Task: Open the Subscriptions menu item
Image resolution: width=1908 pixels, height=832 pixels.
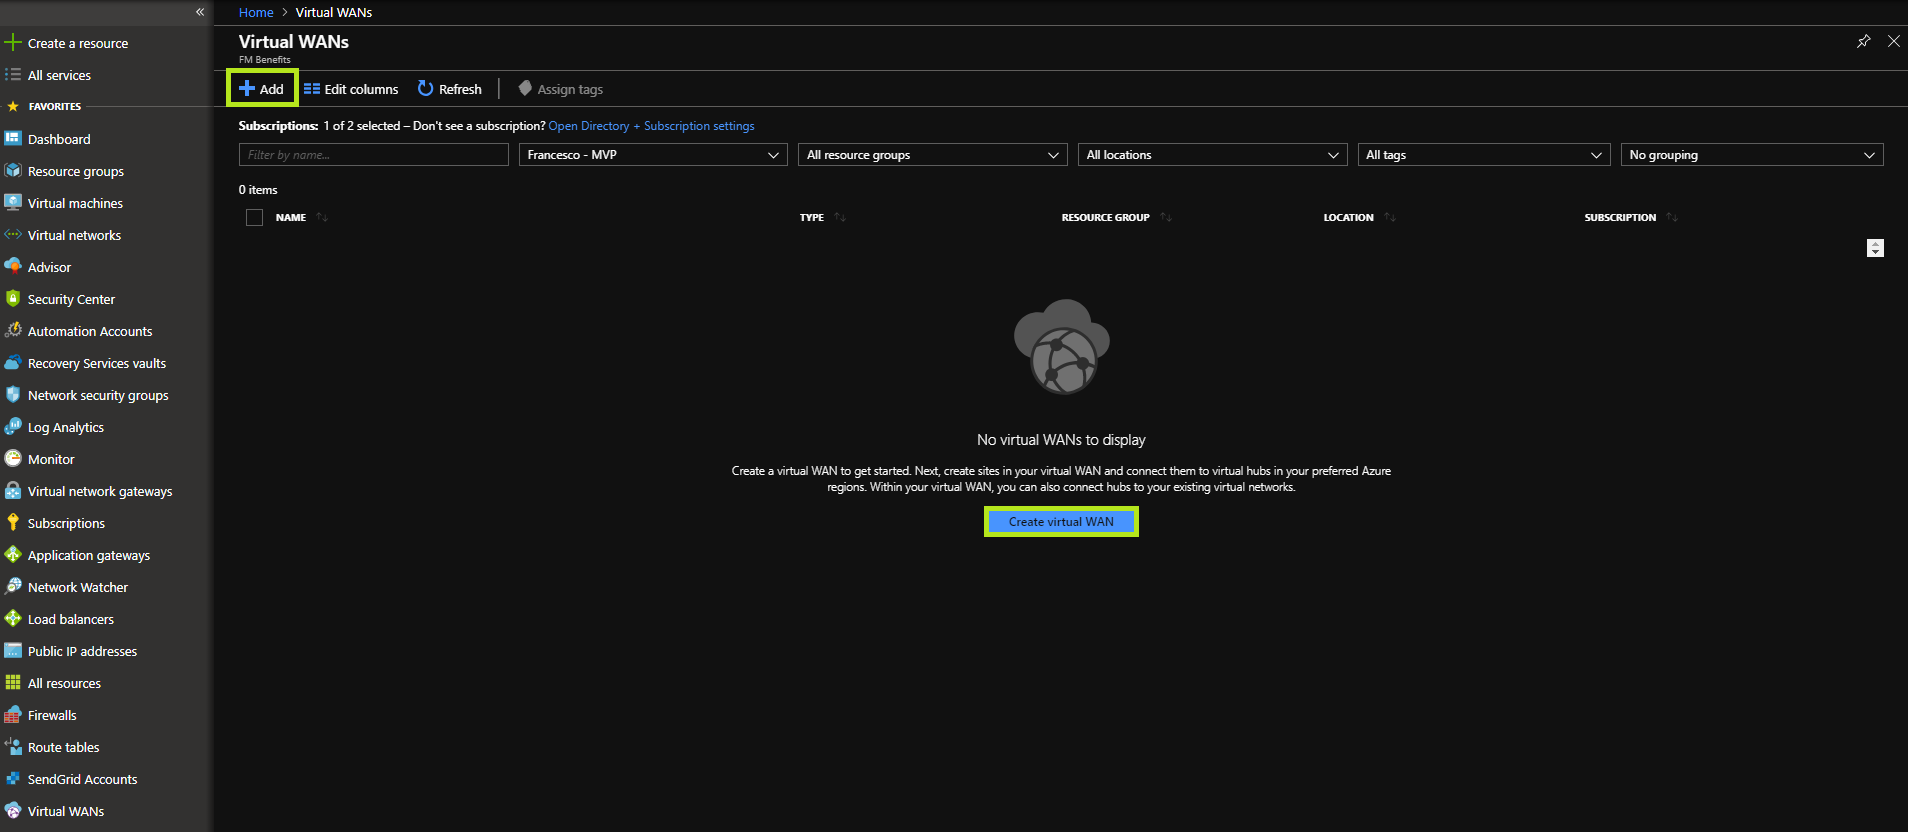Action: tap(66, 523)
